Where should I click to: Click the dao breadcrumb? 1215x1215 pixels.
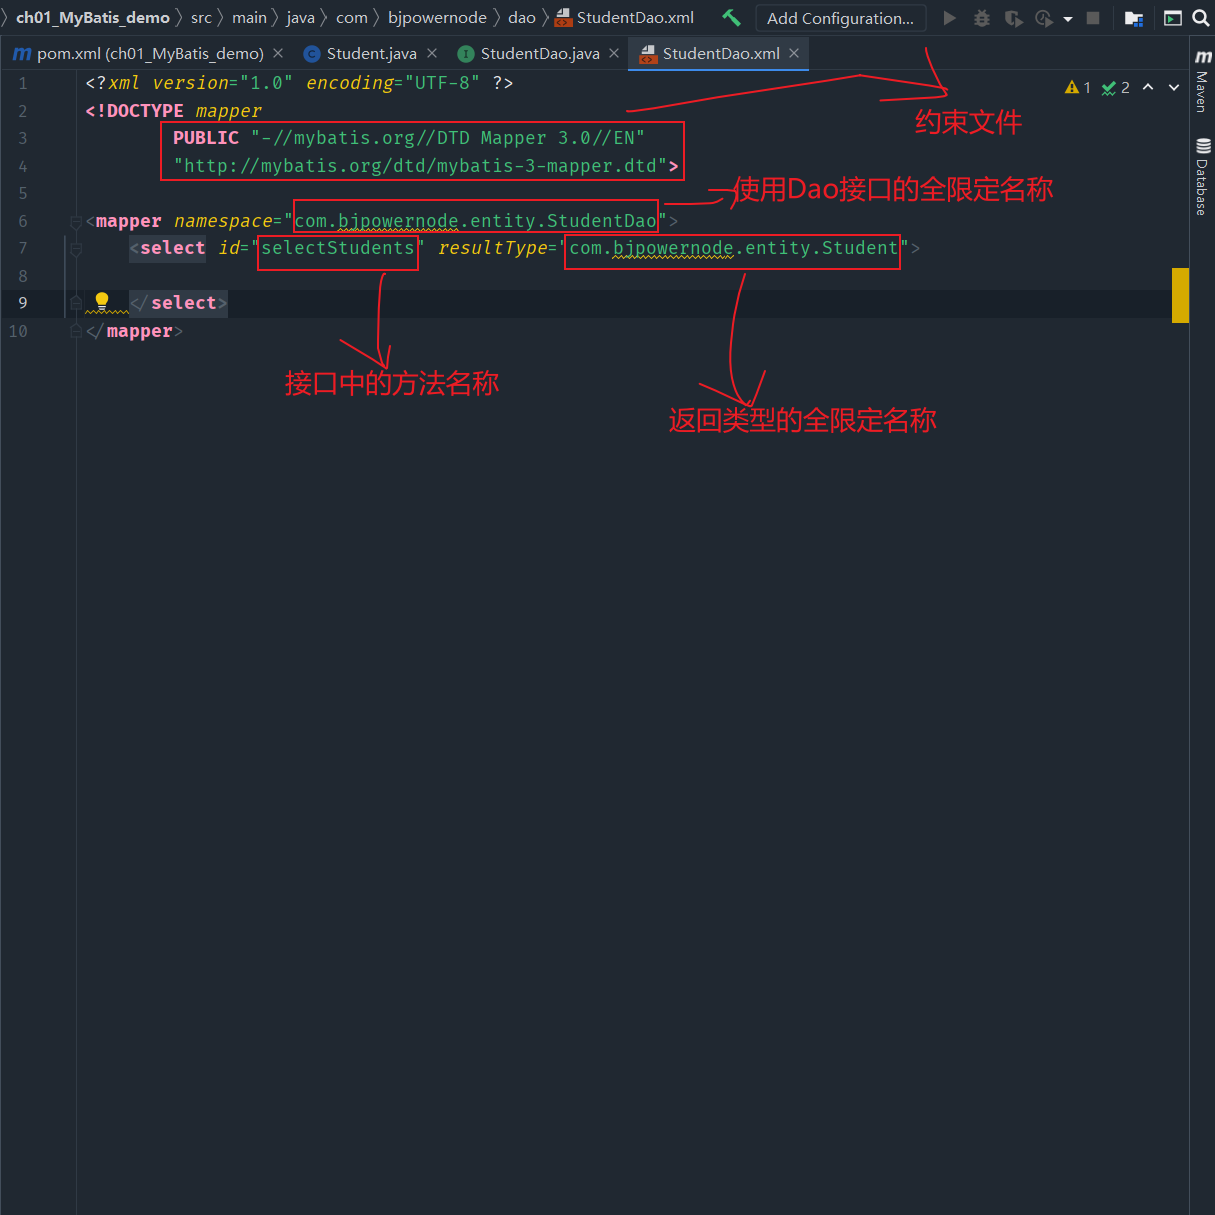[x=522, y=18]
